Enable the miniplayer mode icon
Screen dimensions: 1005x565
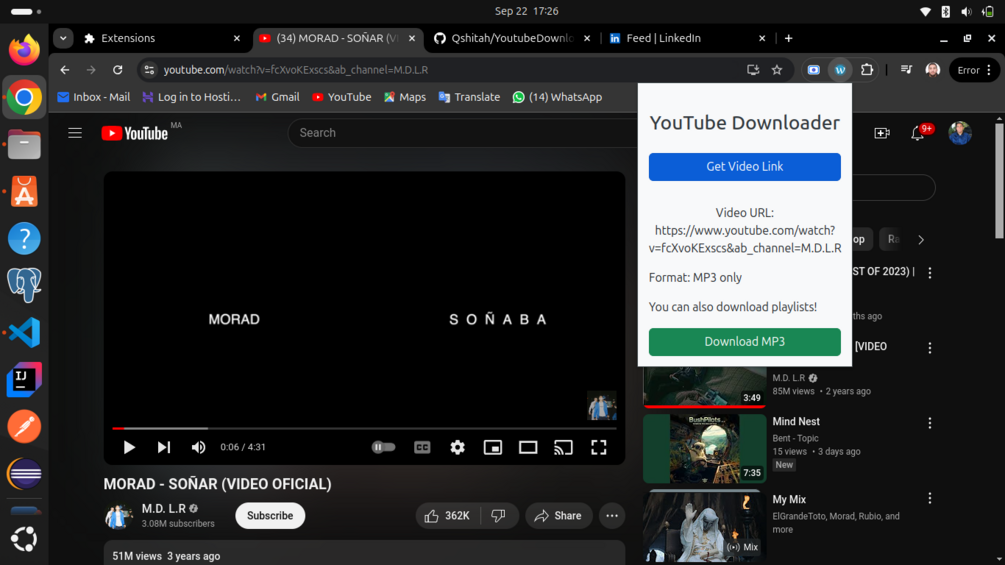493,447
